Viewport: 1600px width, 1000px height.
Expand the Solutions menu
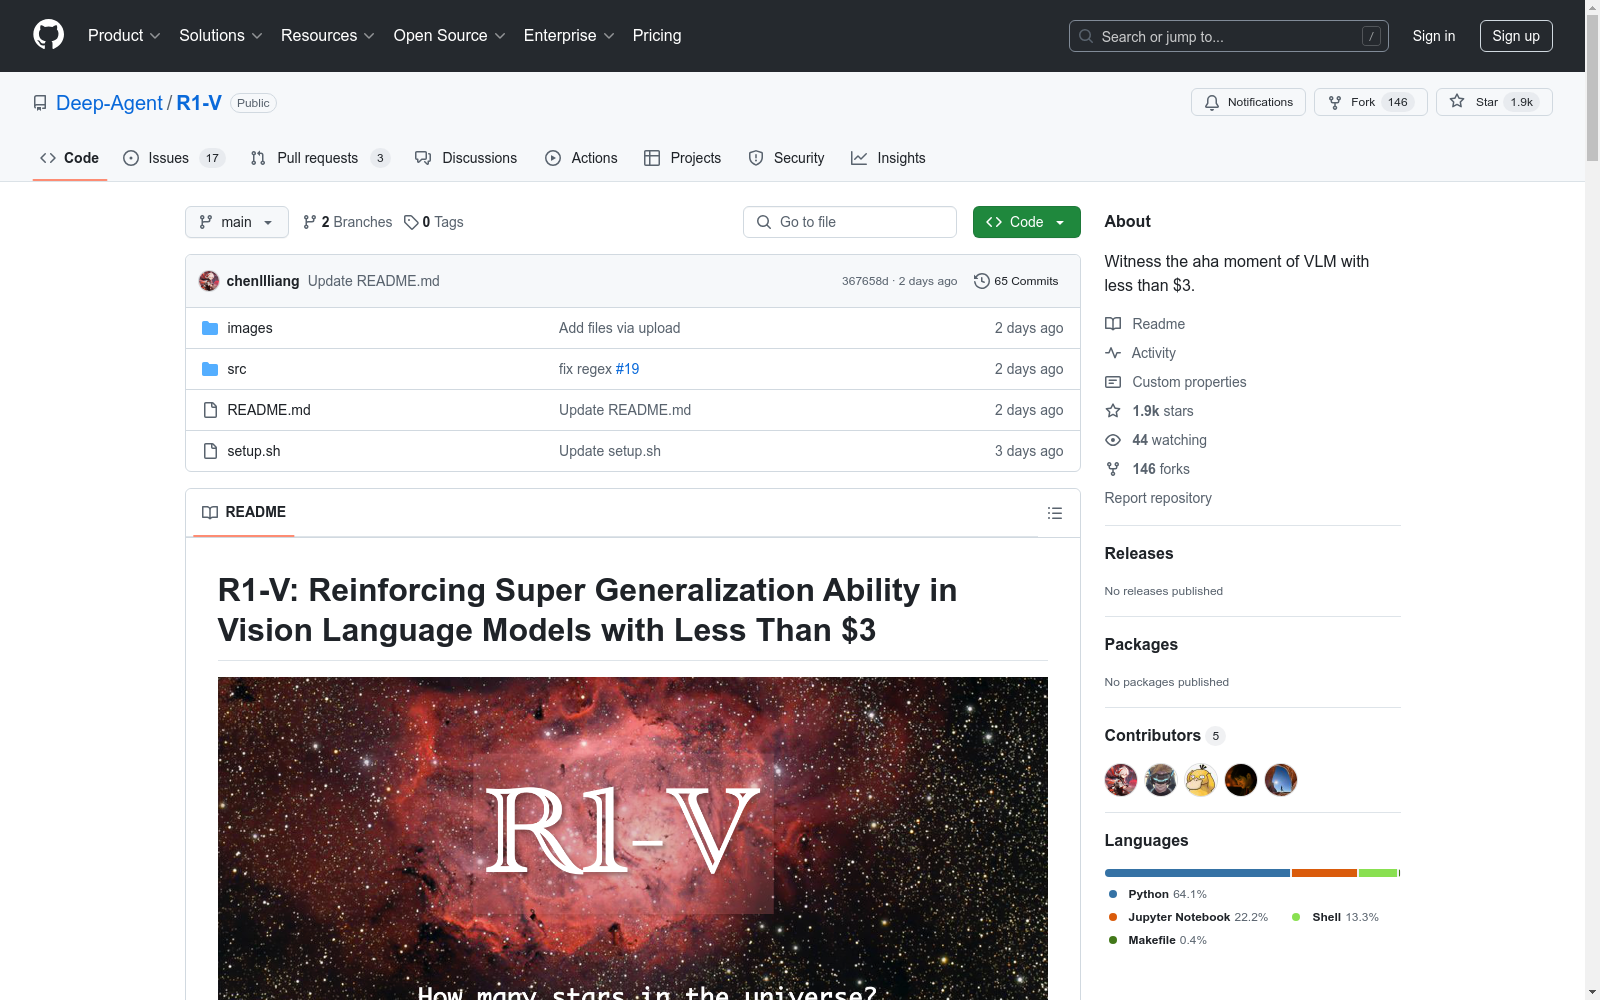tap(221, 36)
